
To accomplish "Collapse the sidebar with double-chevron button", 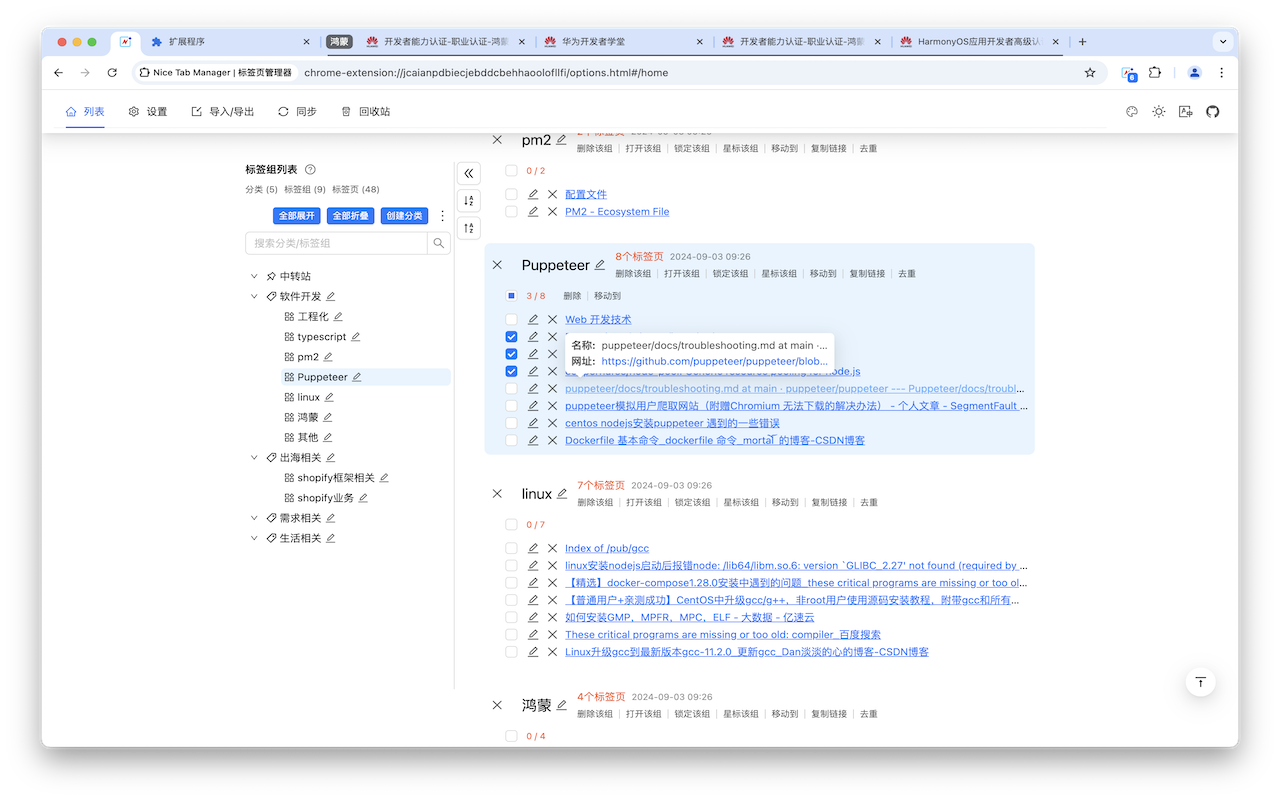I will point(469,173).
